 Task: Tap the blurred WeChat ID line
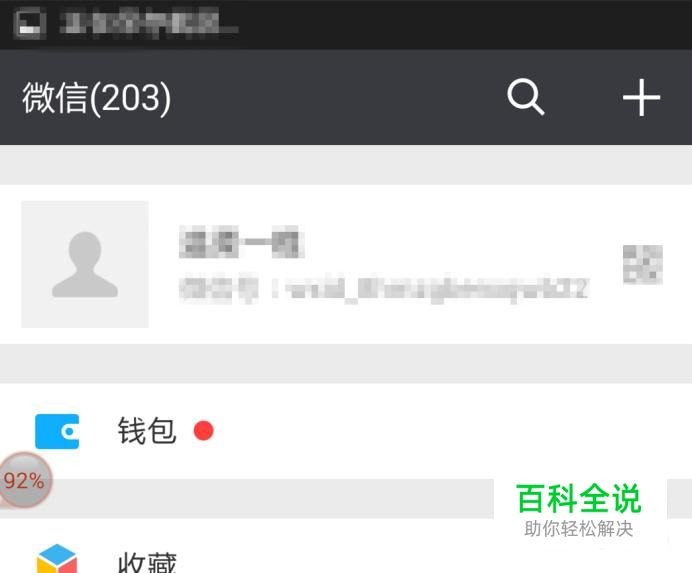tap(384, 289)
